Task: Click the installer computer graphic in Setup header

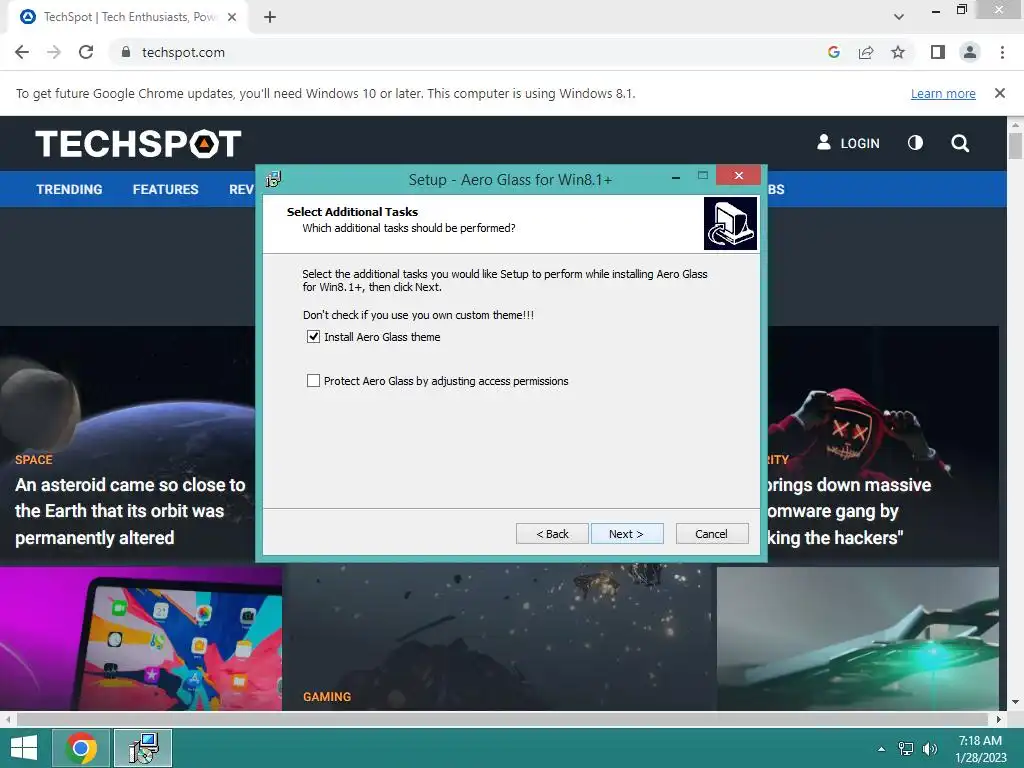Action: [x=730, y=224]
